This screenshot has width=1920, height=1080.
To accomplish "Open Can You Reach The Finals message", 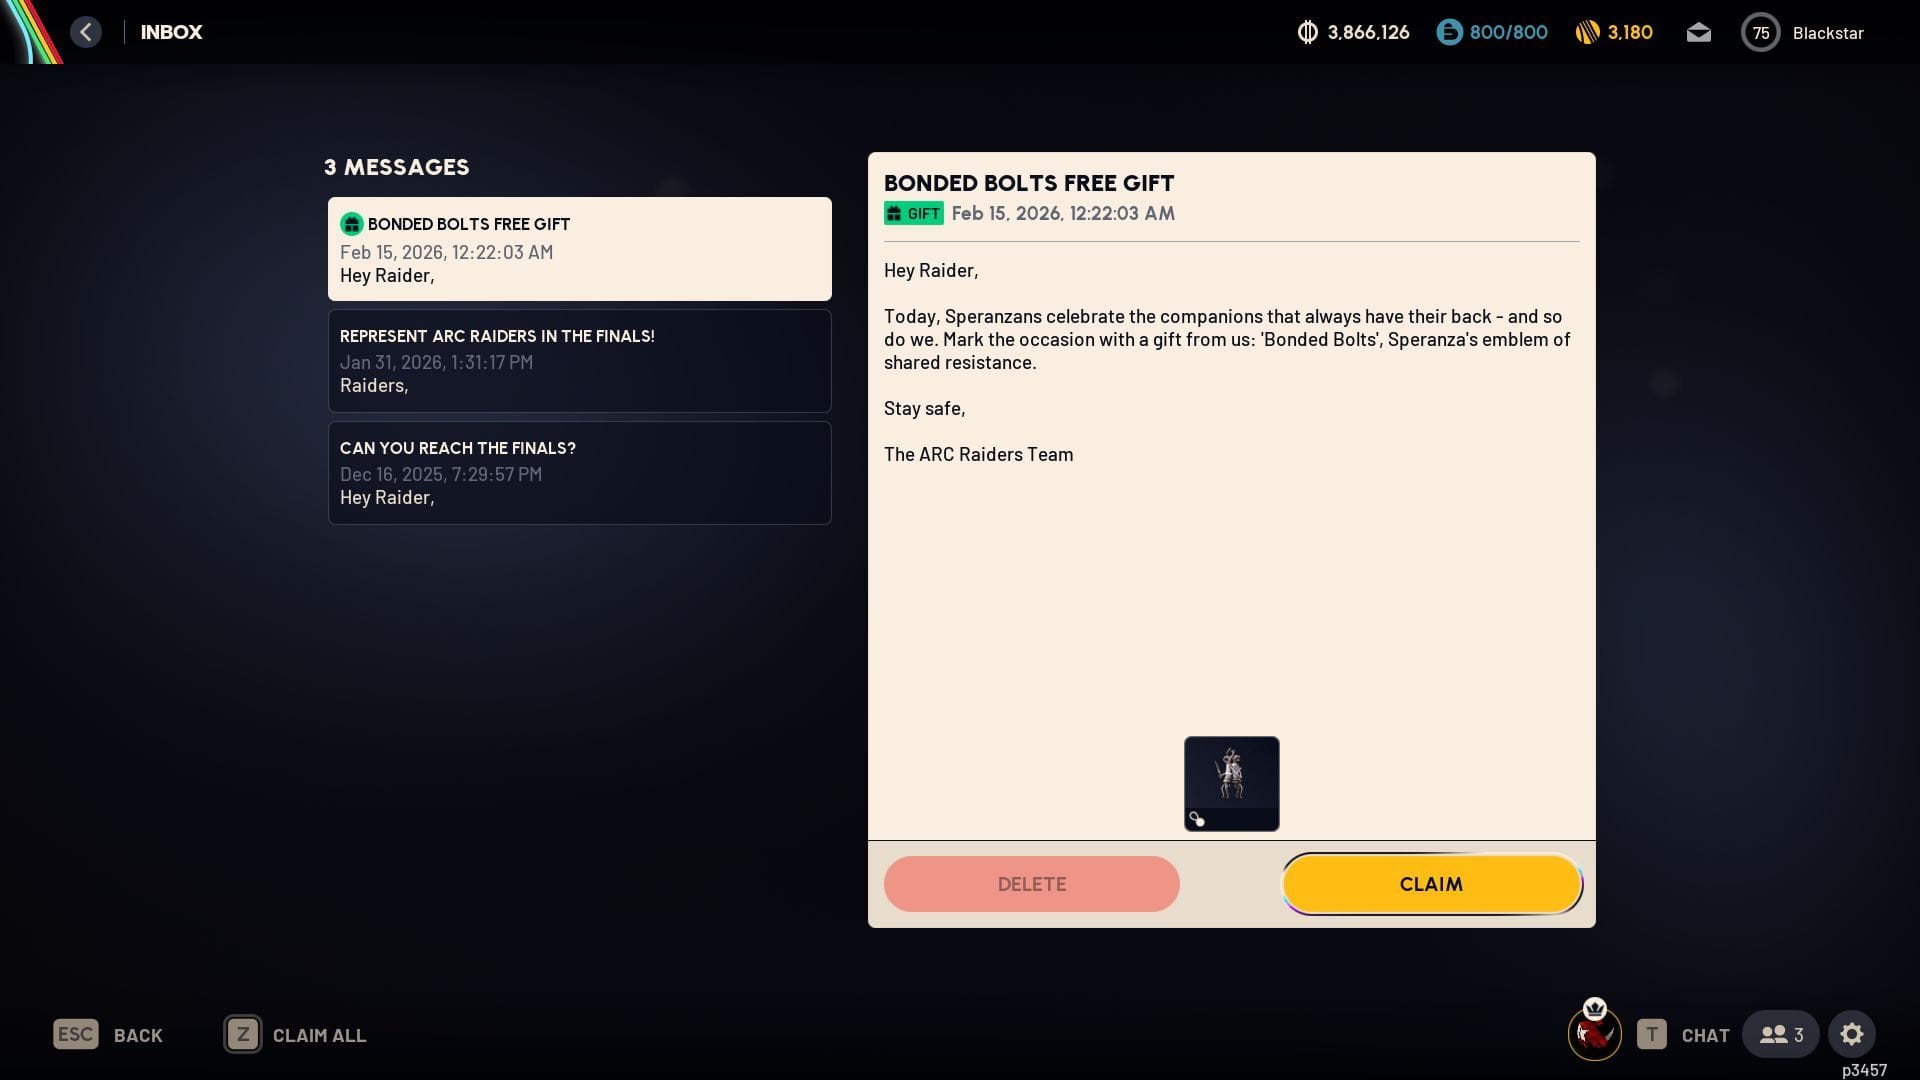I will (579, 473).
